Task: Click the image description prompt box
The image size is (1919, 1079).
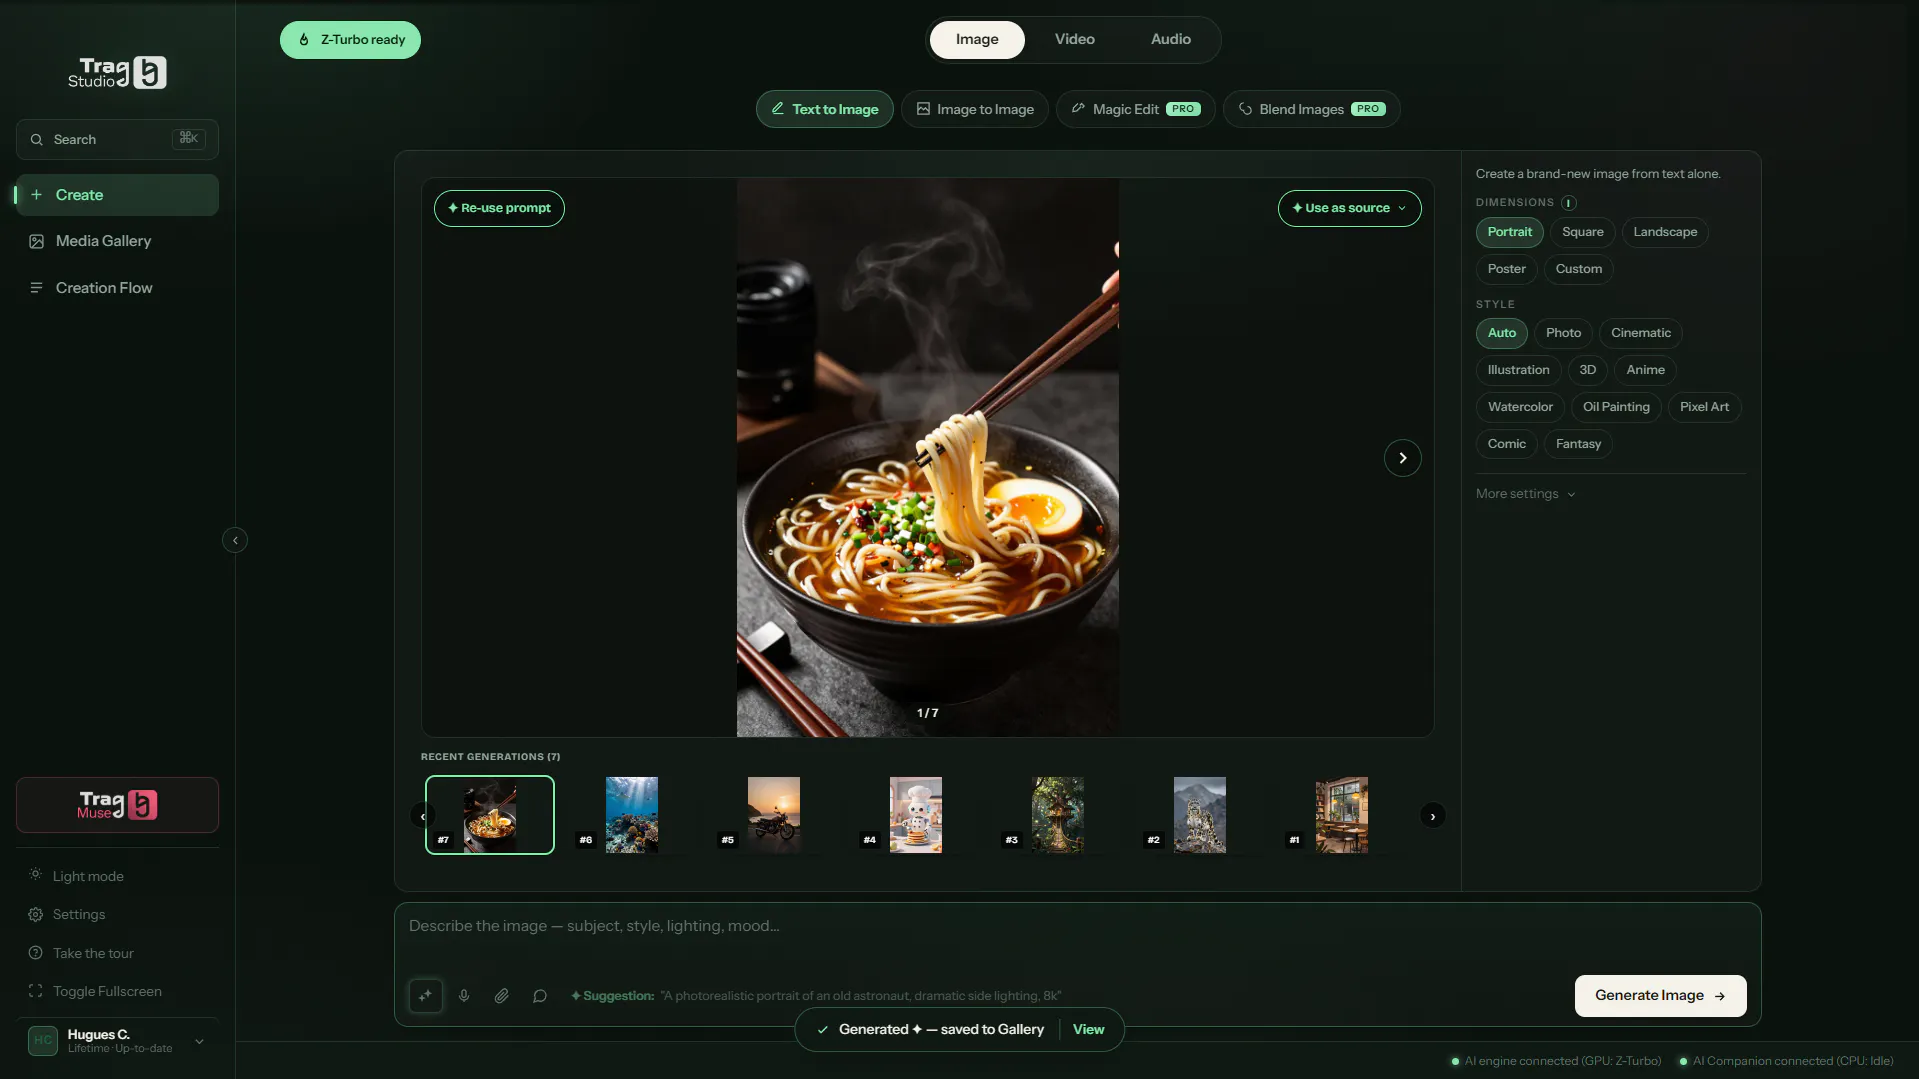Action: (x=1078, y=927)
